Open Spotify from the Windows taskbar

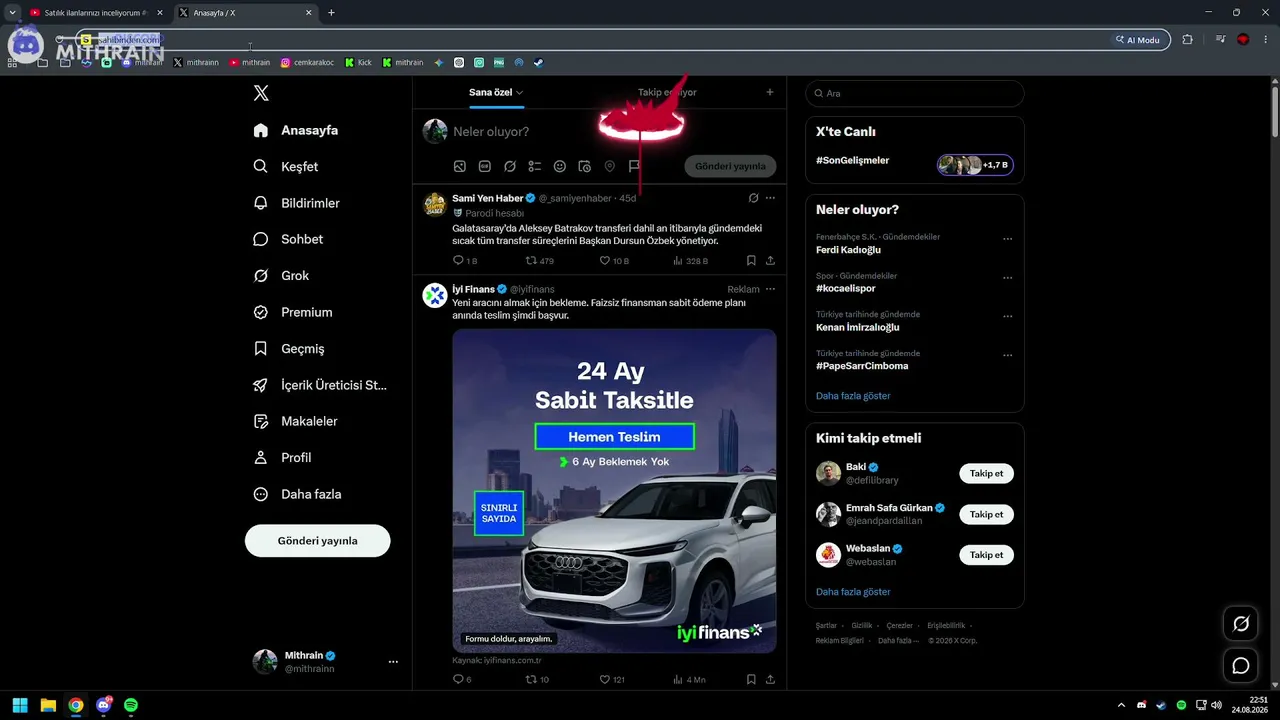(131, 705)
